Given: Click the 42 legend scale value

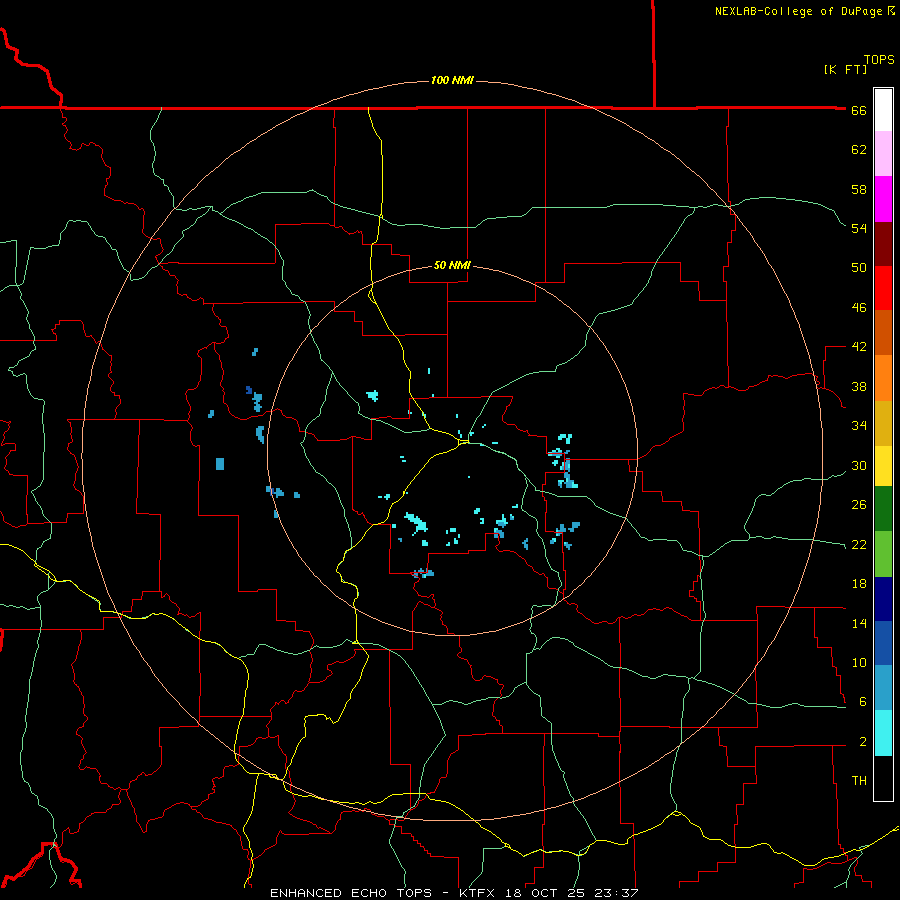Looking at the screenshot, I should tap(859, 347).
